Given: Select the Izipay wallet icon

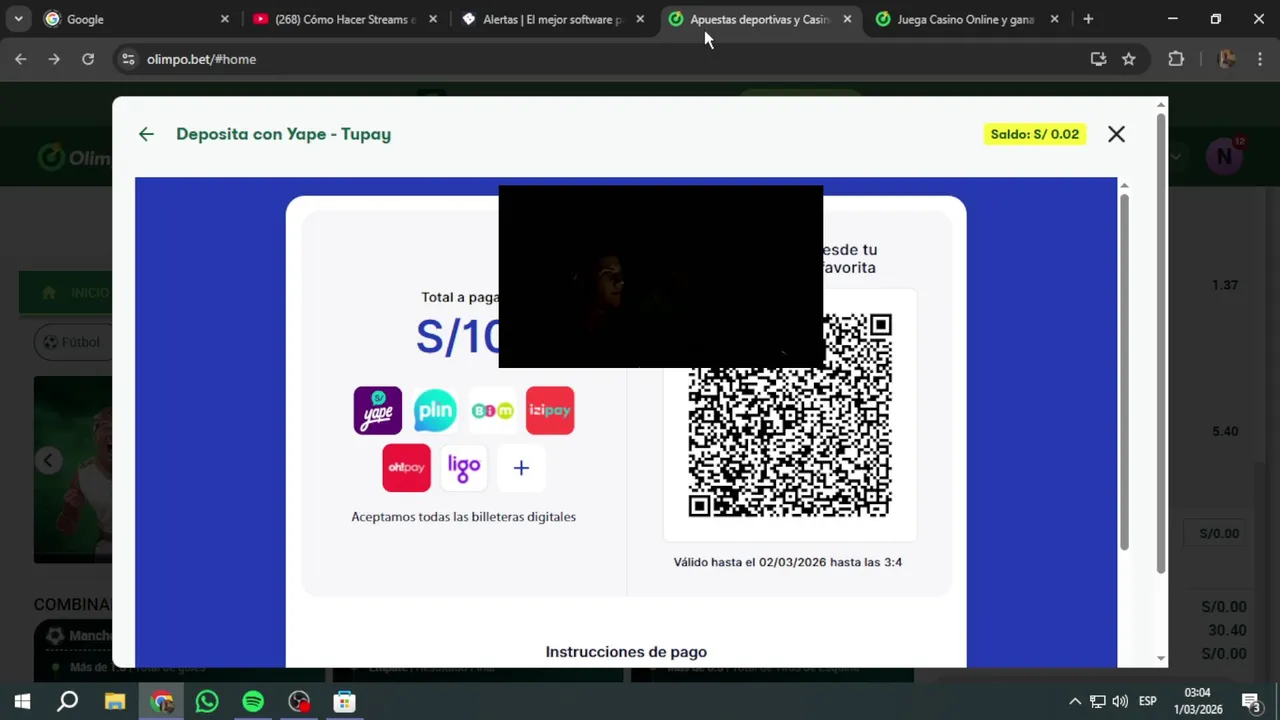Looking at the screenshot, I should [550, 410].
